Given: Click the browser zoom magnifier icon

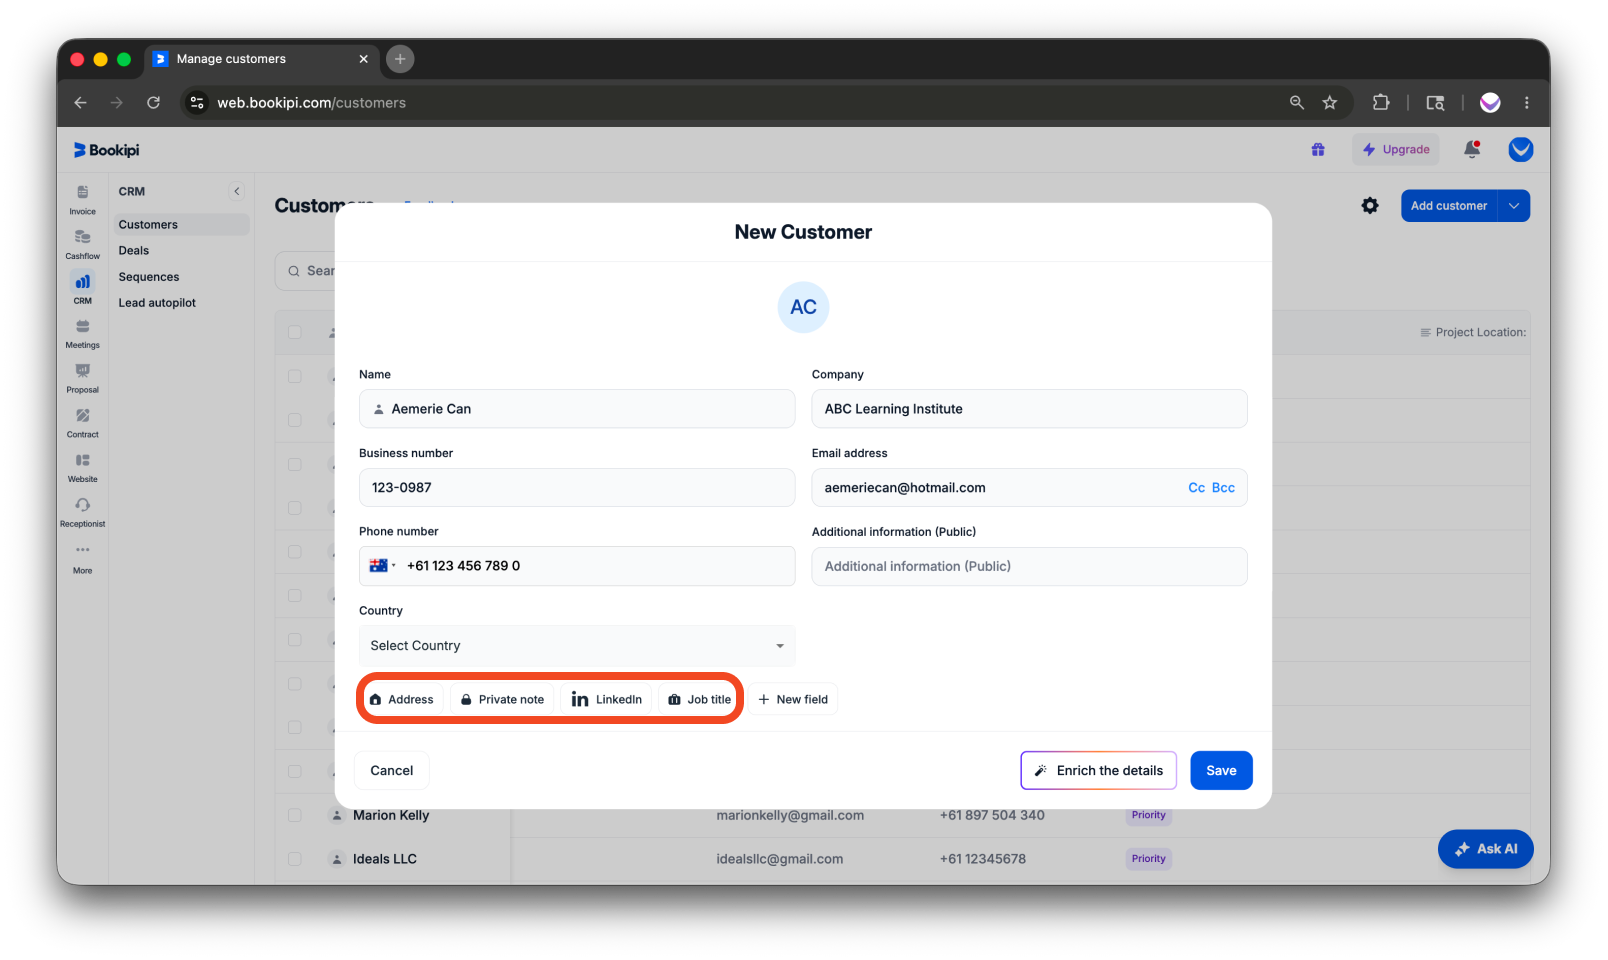Looking at the screenshot, I should coord(1297,102).
